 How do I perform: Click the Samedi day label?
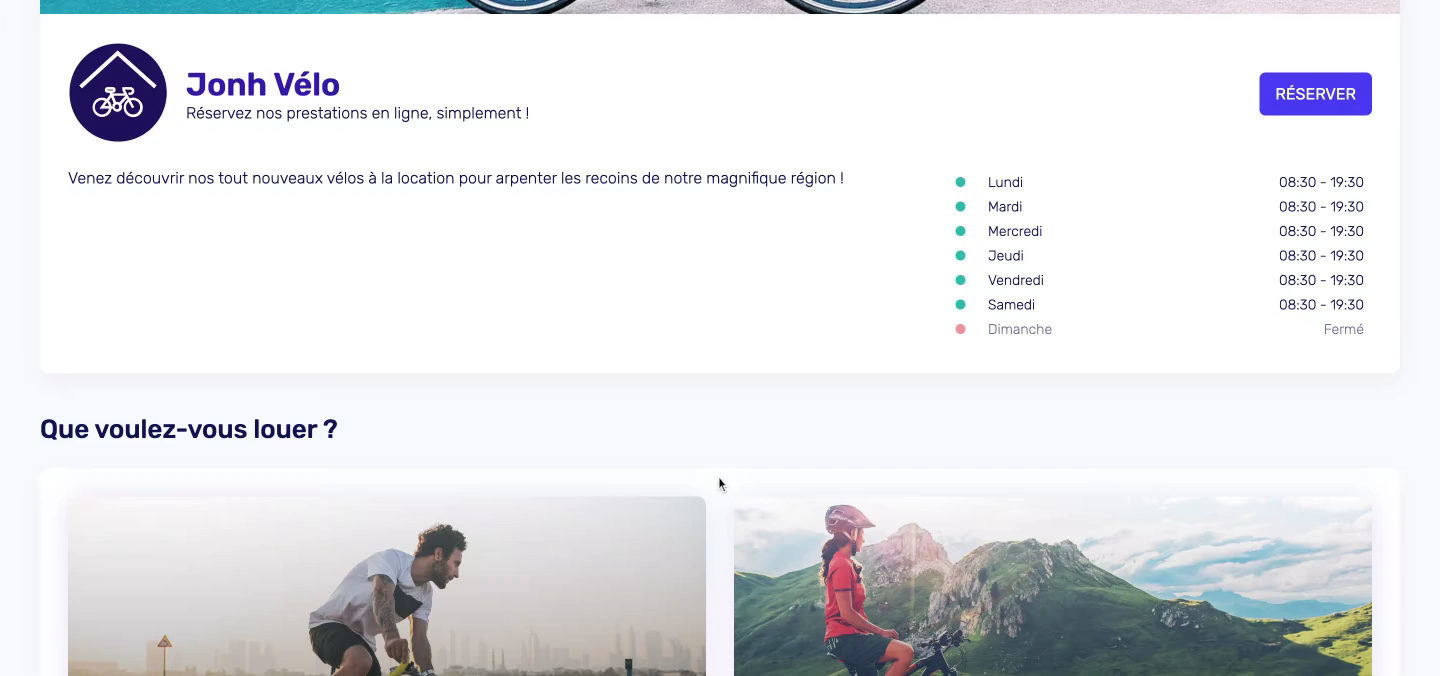pyautogui.click(x=1011, y=305)
